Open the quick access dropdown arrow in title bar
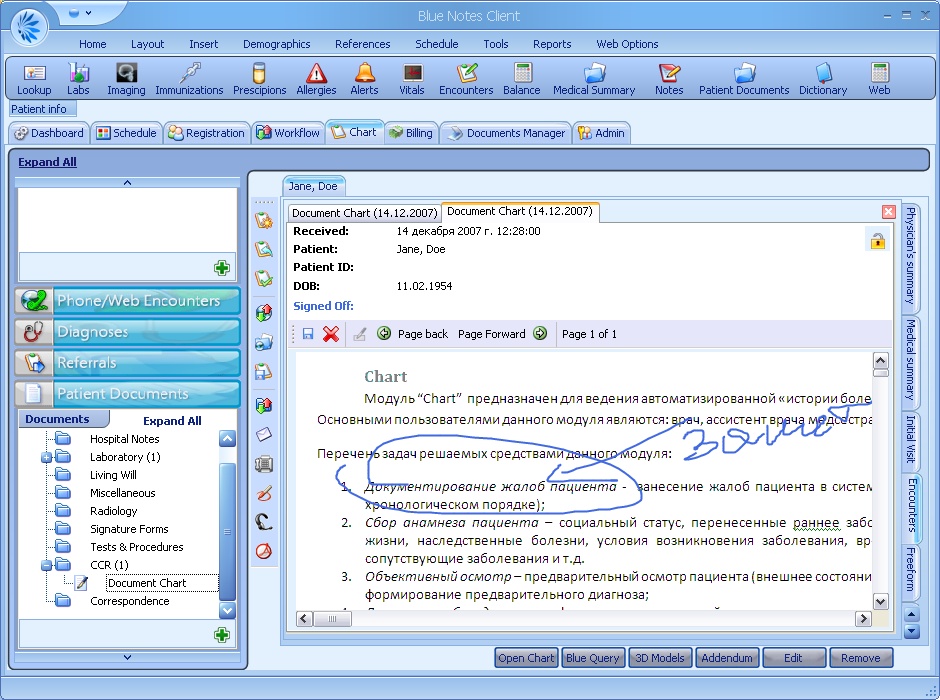Viewport: 940px width, 700px height. point(88,13)
